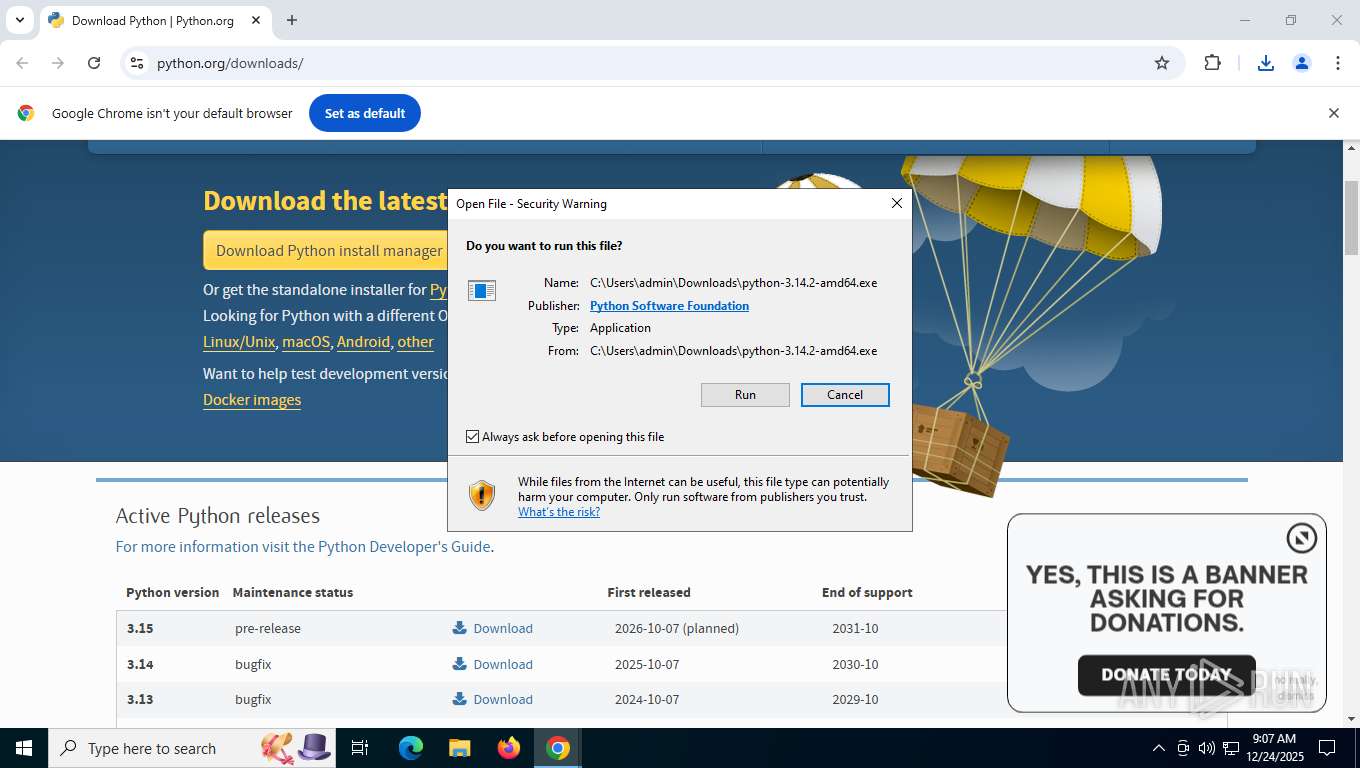This screenshot has height=768, width=1360.
Task: Click download icon in 3.15 row
Action: (x=460, y=628)
